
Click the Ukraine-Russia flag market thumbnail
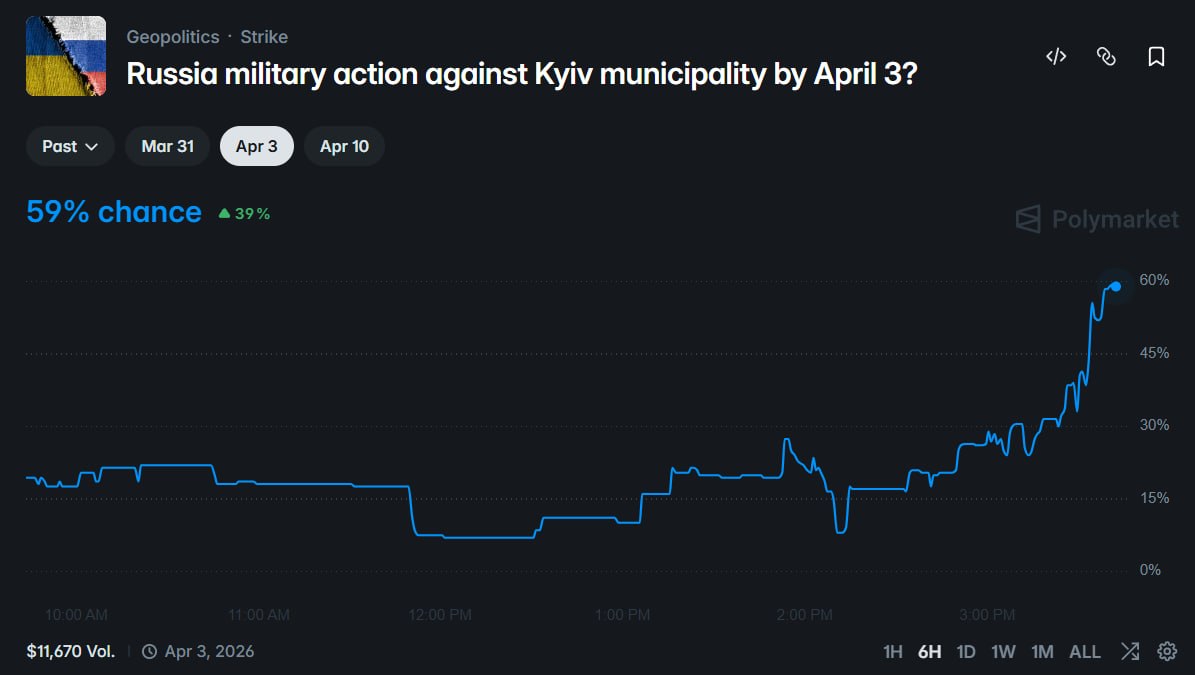(66, 56)
